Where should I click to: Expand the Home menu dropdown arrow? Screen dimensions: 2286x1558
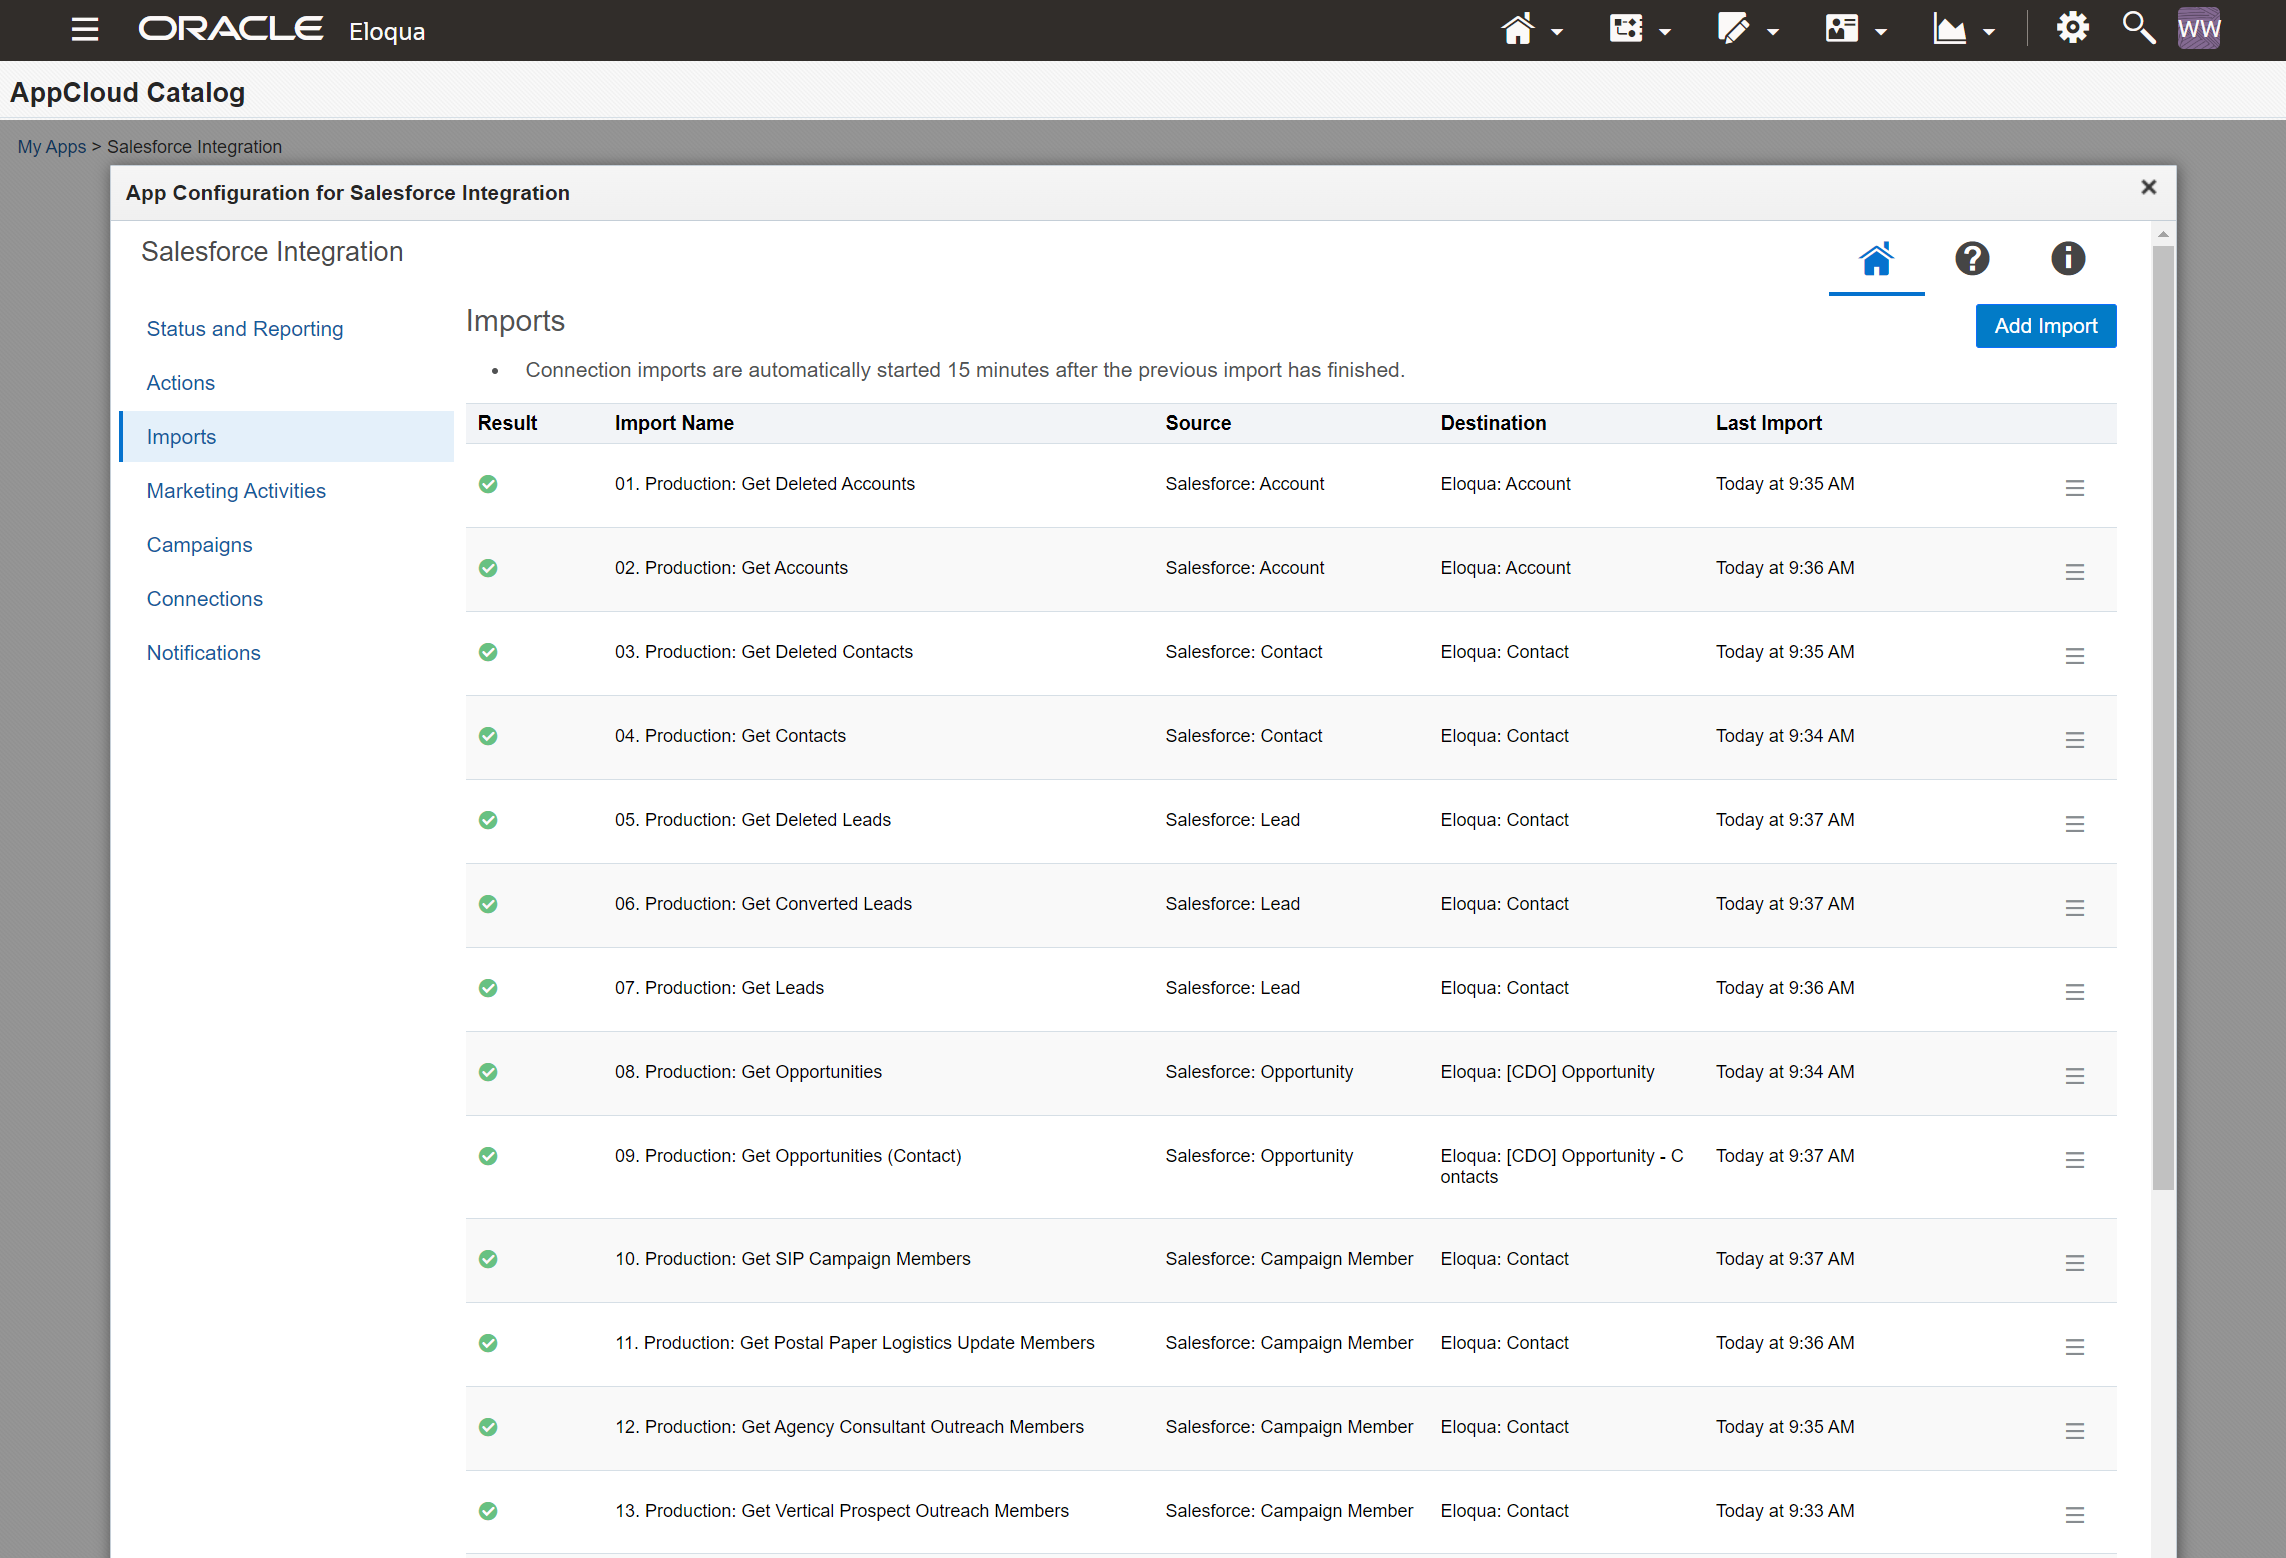tap(1557, 32)
